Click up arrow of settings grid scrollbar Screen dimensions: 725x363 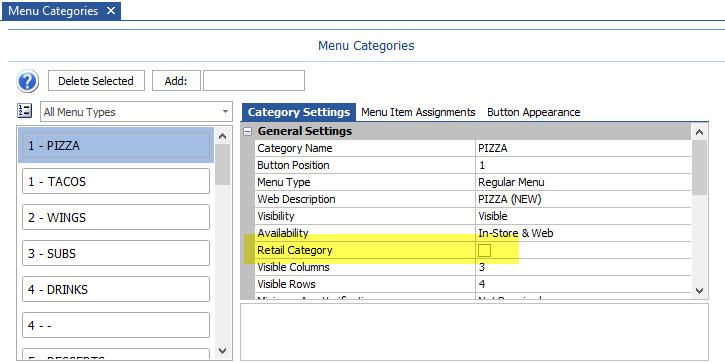[x=699, y=132]
